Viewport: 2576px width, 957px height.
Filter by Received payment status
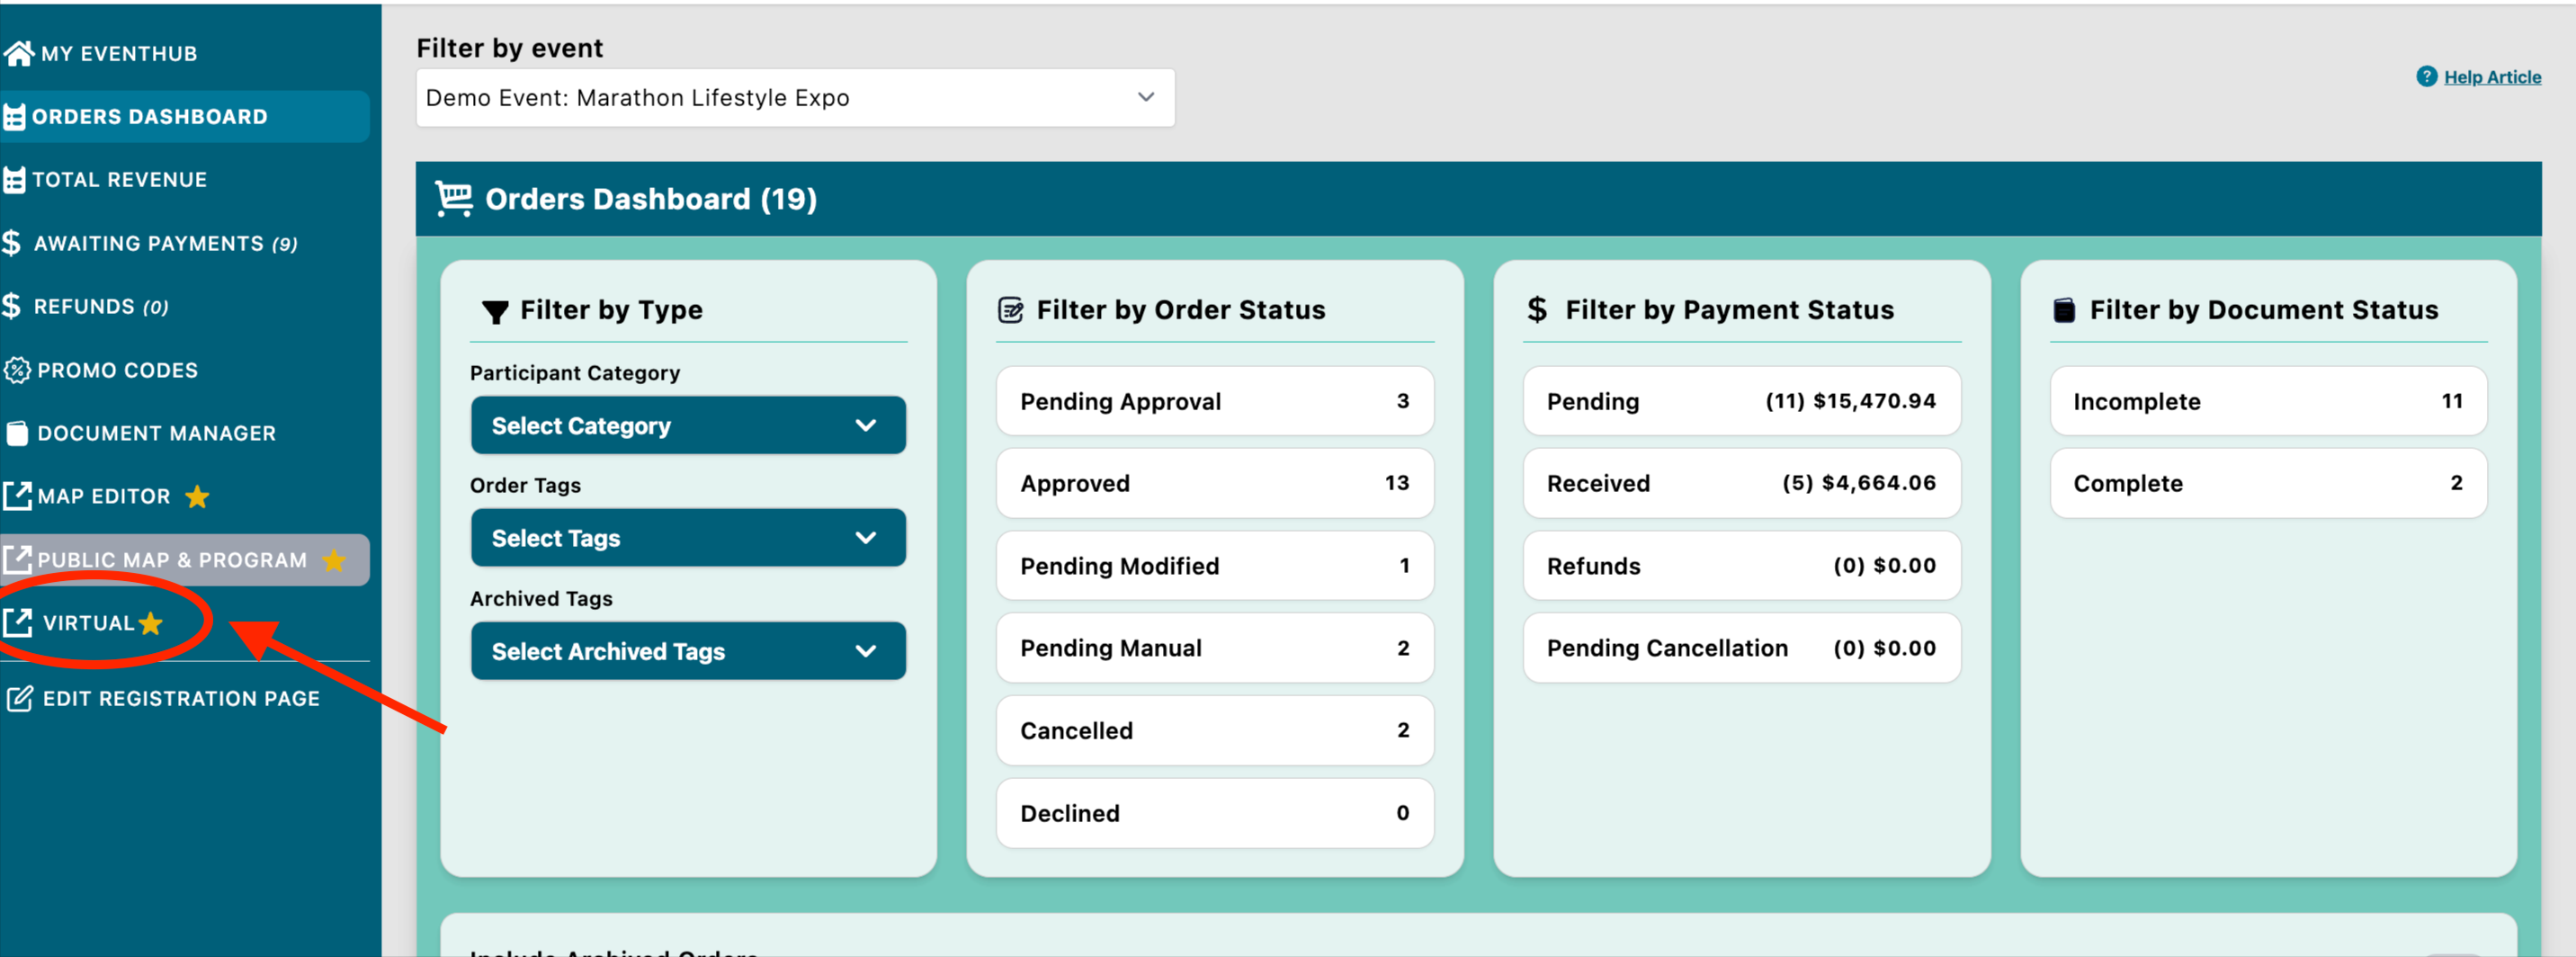click(x=1740, y=483)
